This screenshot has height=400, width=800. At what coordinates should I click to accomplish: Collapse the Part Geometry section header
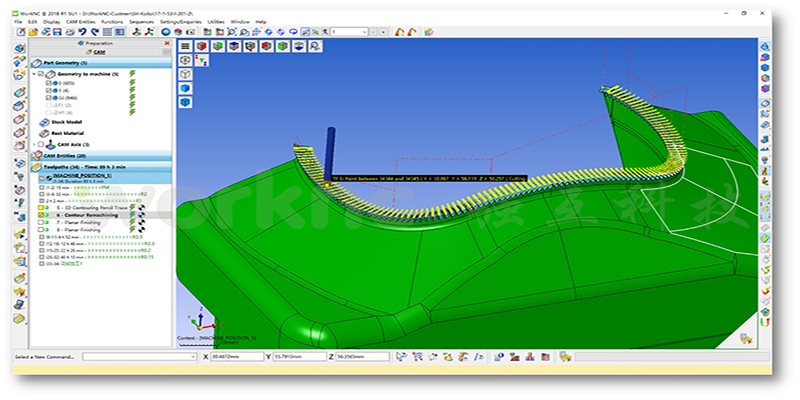click(x=101, y=63)
